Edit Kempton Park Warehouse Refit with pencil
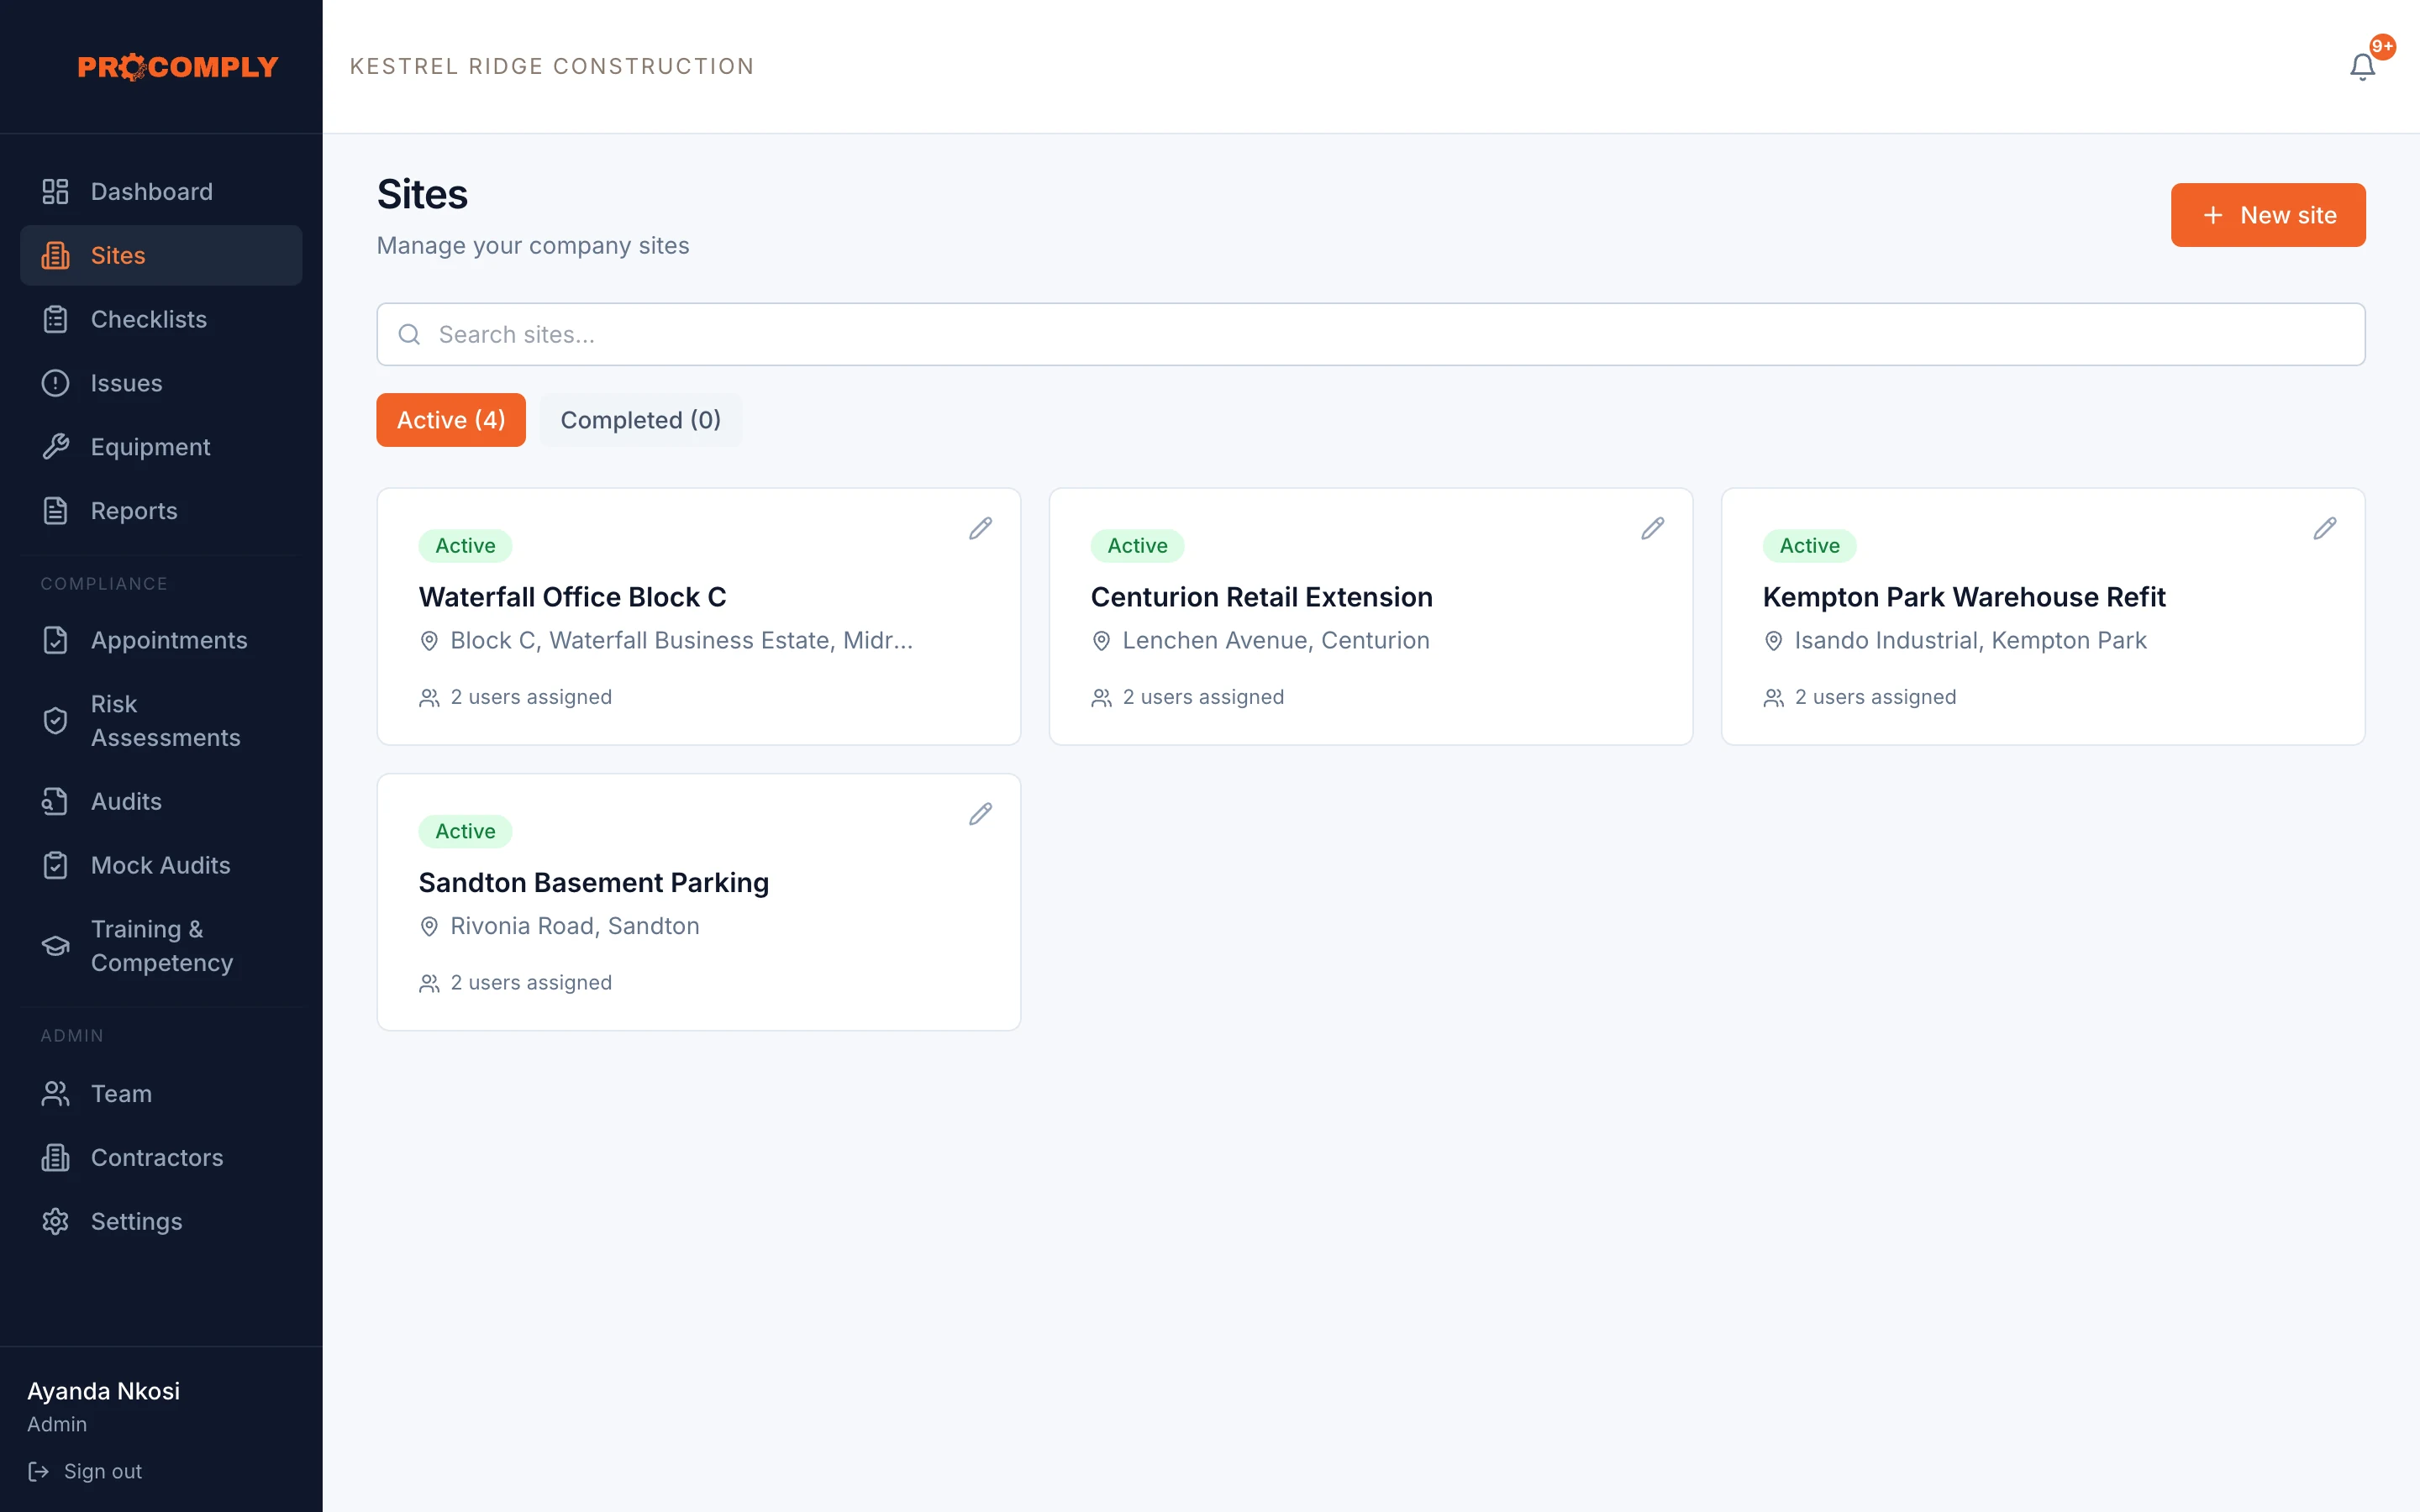The image size is (2420, 1512). [x=2324, y=528]
